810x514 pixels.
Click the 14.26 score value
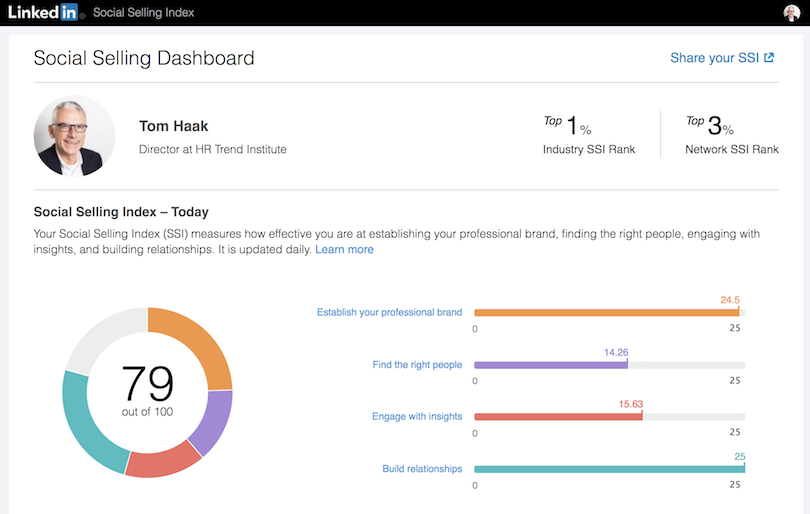pyautogui.click(x=616, y=352)
